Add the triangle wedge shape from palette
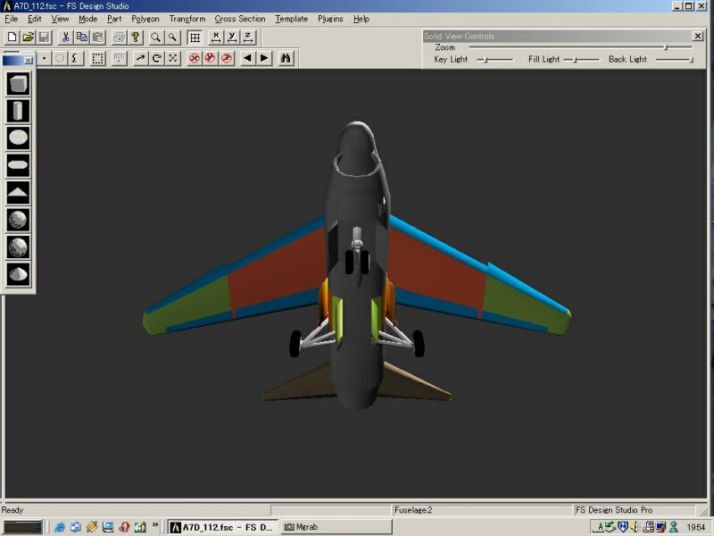The image size is (714, 536). [x=18, y=193]
